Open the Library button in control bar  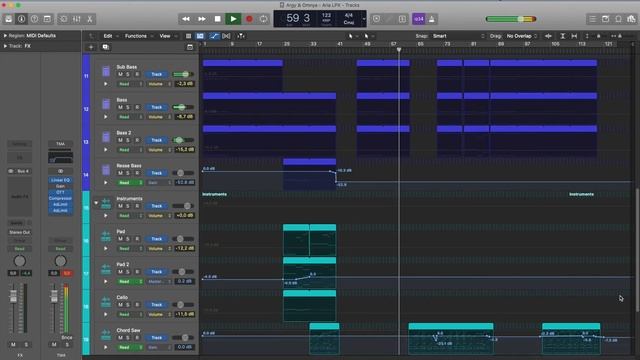pos(9,19)
